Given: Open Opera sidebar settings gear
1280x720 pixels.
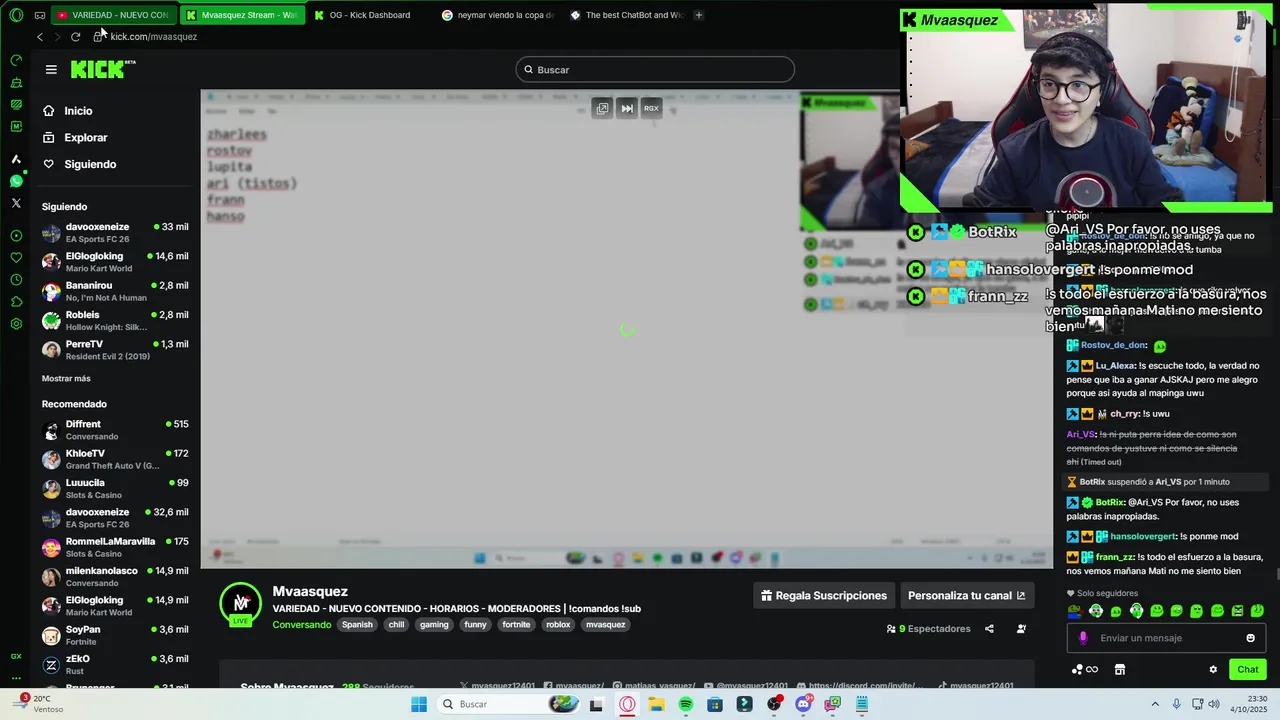Looking at the screenshot, I should point(16,324).
